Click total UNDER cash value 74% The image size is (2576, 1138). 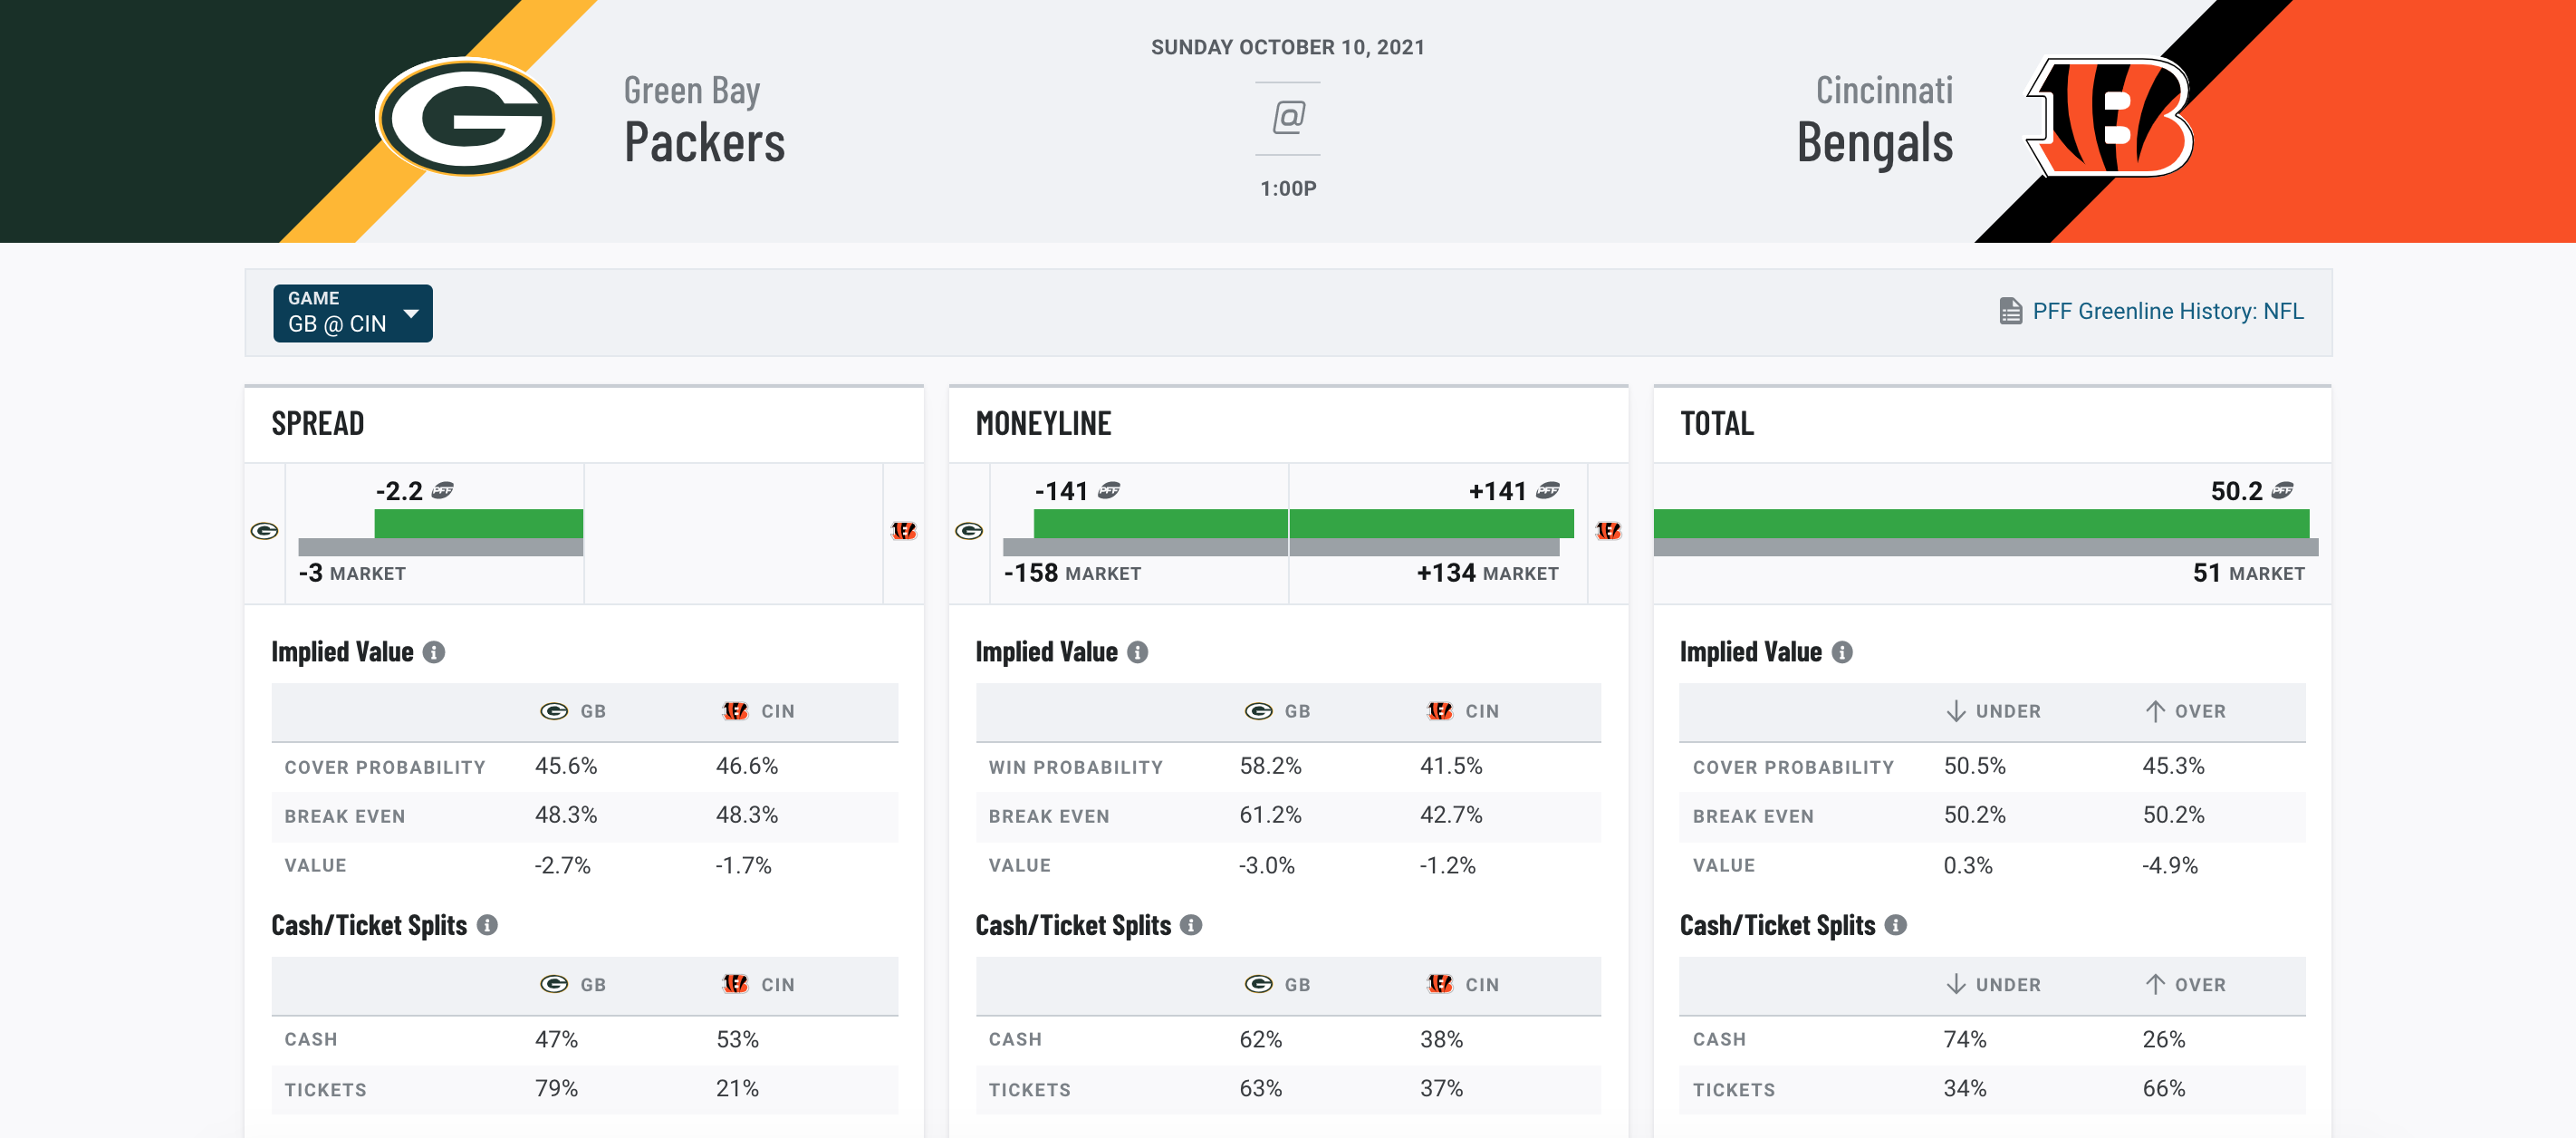1964,1039
